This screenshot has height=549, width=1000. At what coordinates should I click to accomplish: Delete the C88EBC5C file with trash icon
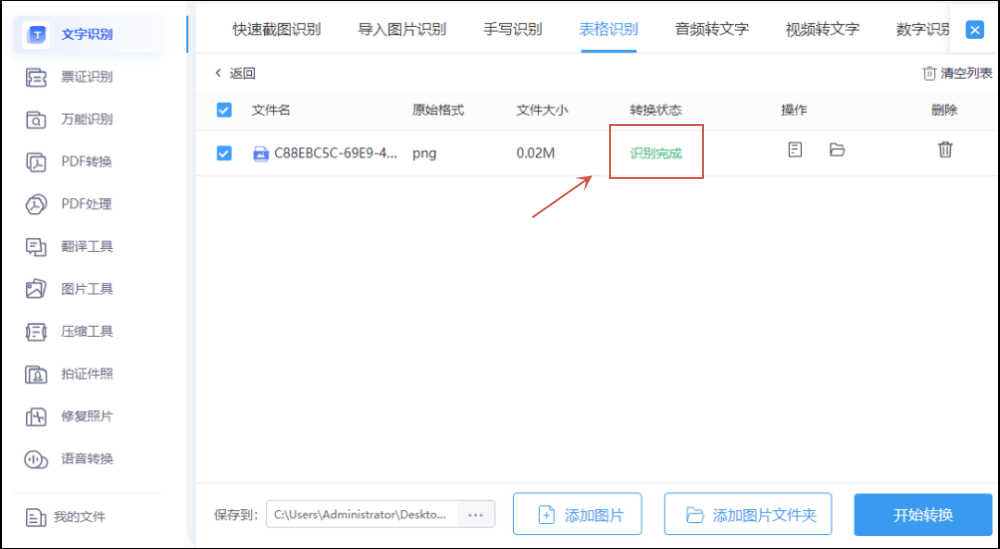click(x=945, y=149)
